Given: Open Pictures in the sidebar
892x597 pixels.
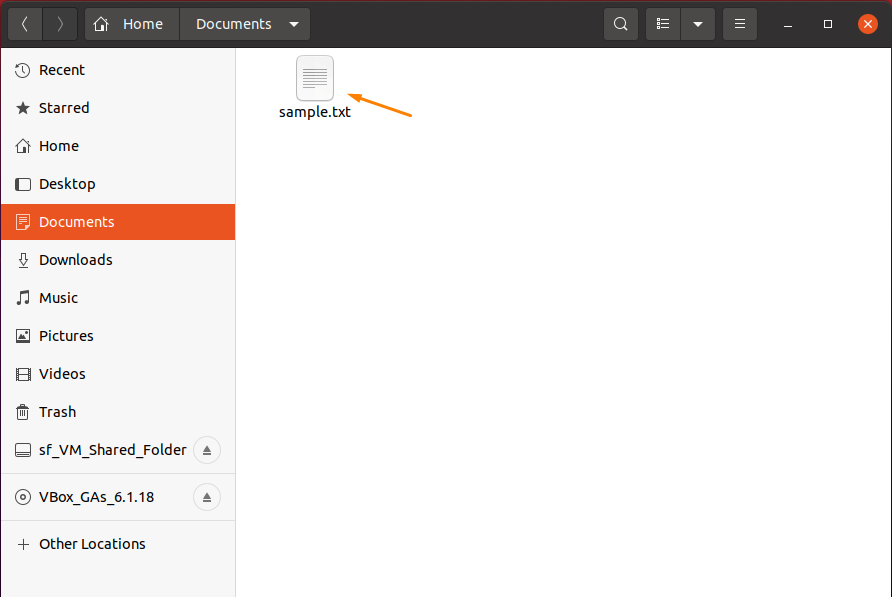Looking at the screenshot, I should pos(118,336).
